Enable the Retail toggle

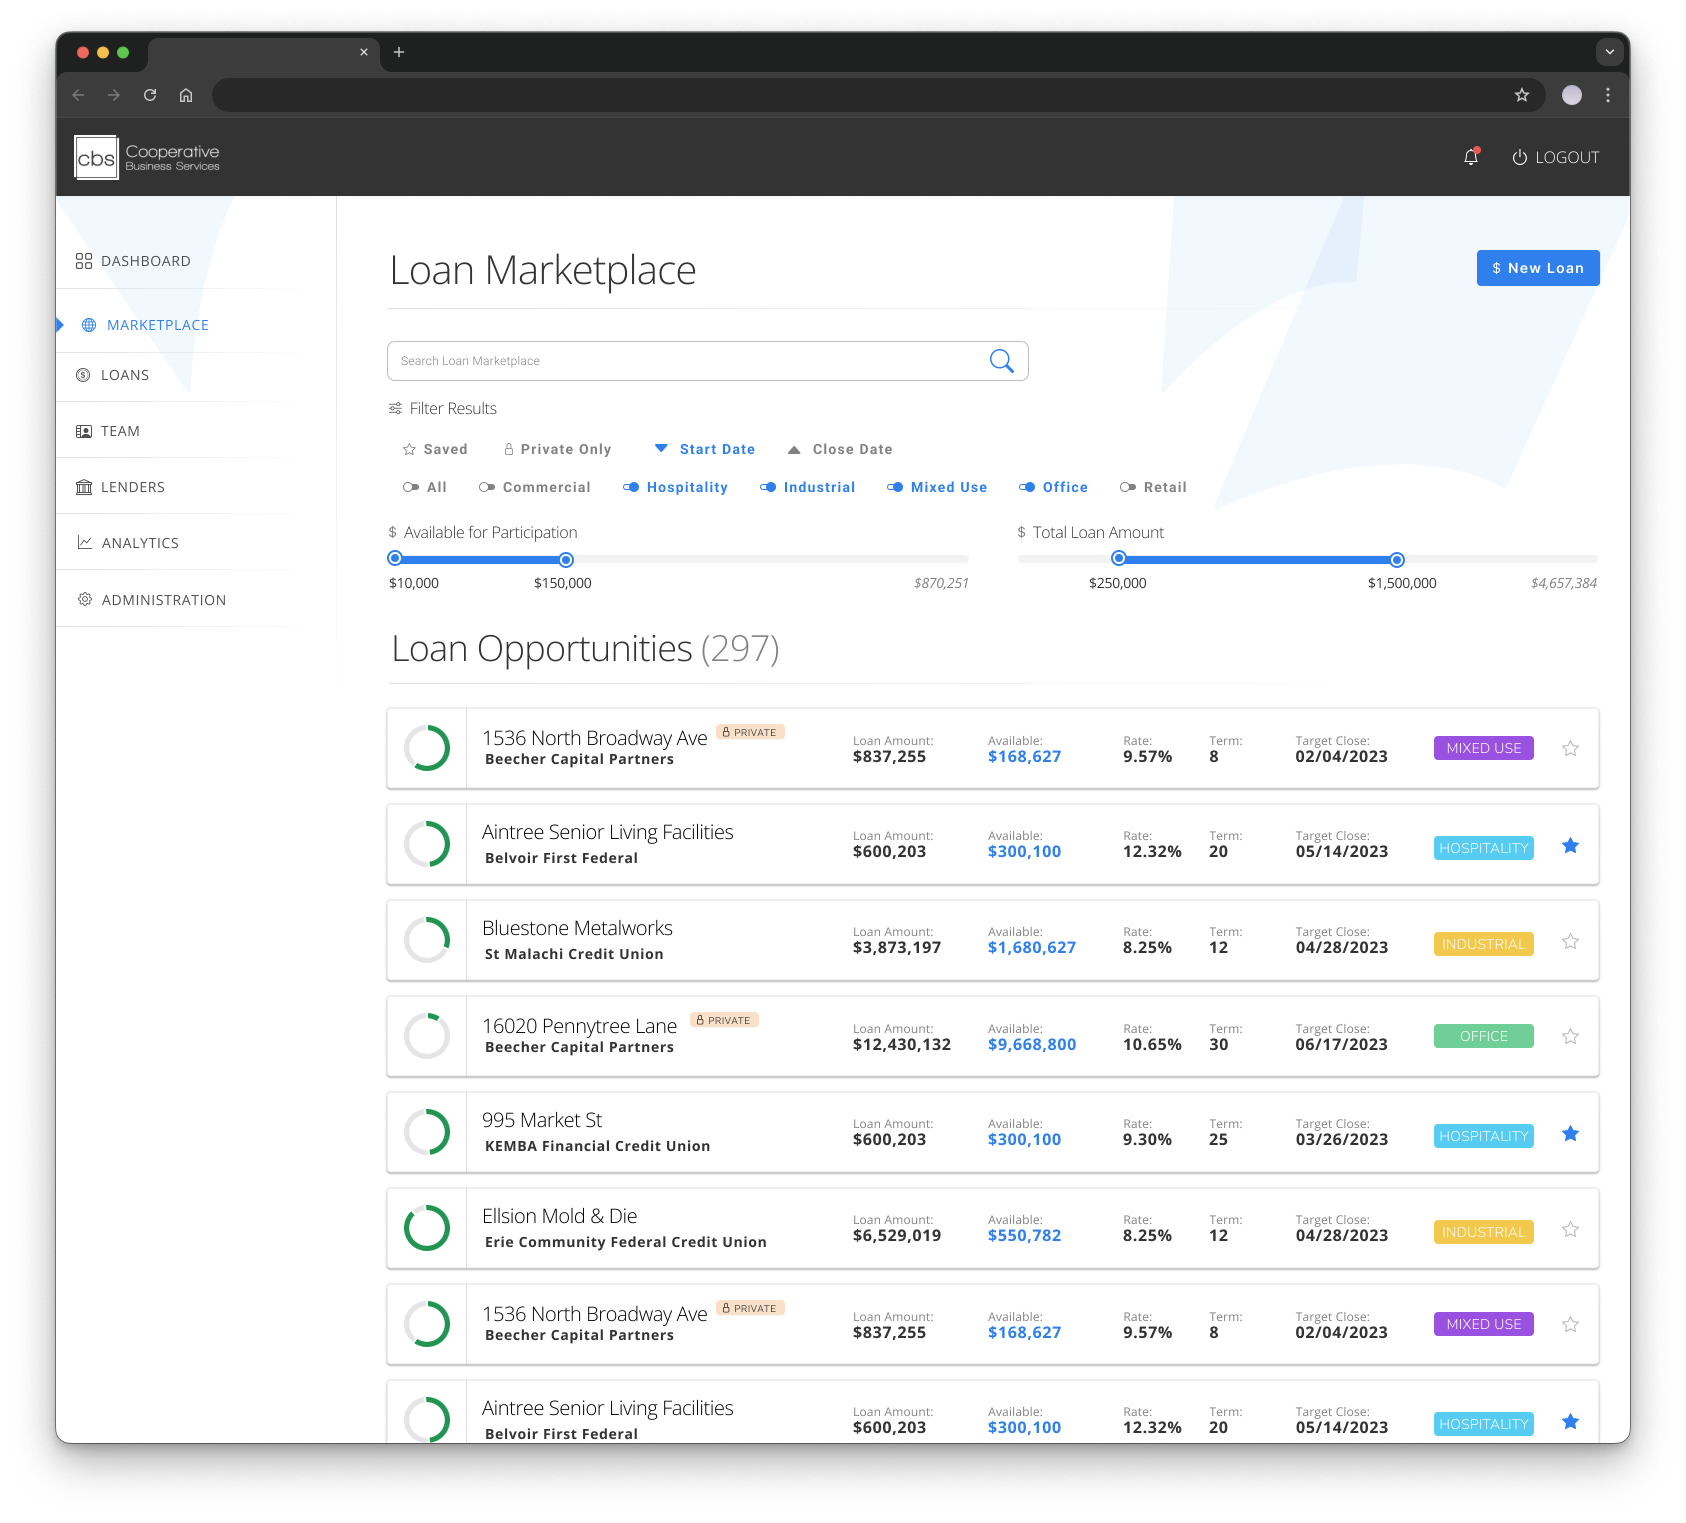(1153, 487)
